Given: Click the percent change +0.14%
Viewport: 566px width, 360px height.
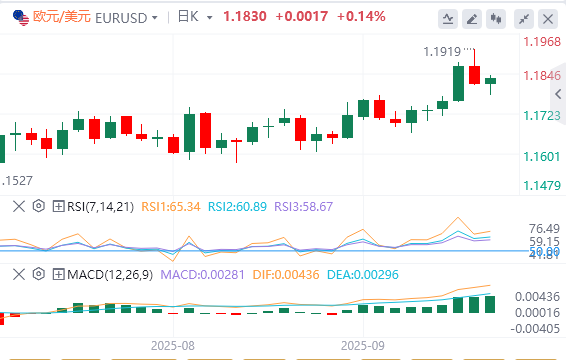Looking at the screenshot, I should pyautogui.click(x=361, y=17).
